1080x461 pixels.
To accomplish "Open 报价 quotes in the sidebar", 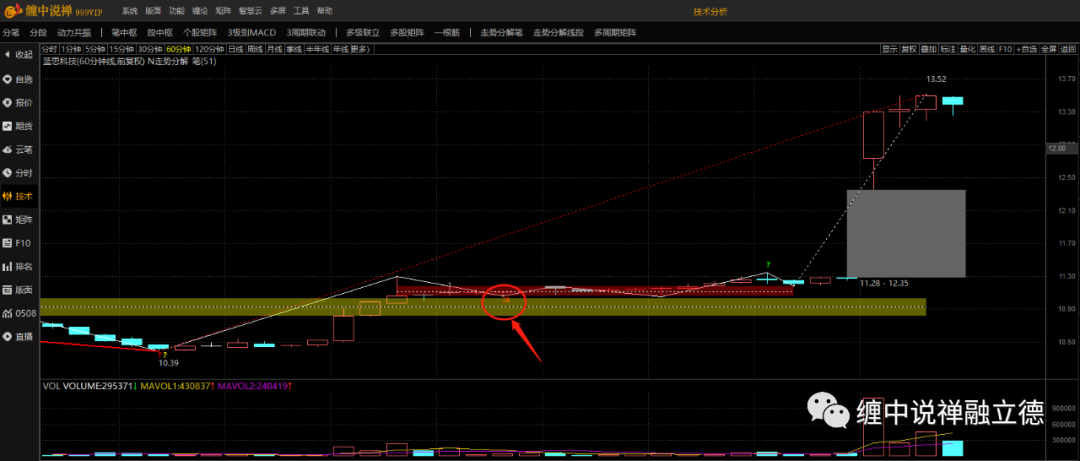I will pyautogui.click(x=18, y=103).
